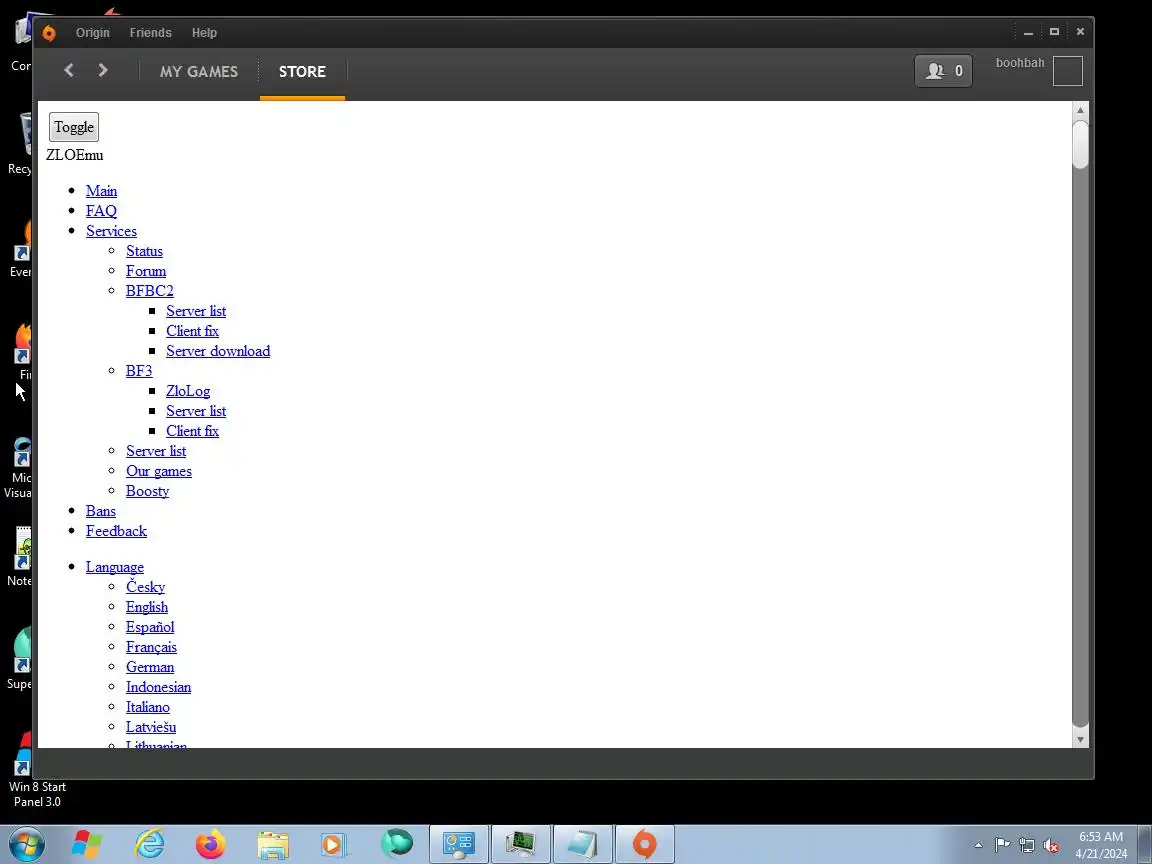Viewport: 1152px width, 864px height.
Task: Open the Origin menu
Action: (x=93, y=33)
